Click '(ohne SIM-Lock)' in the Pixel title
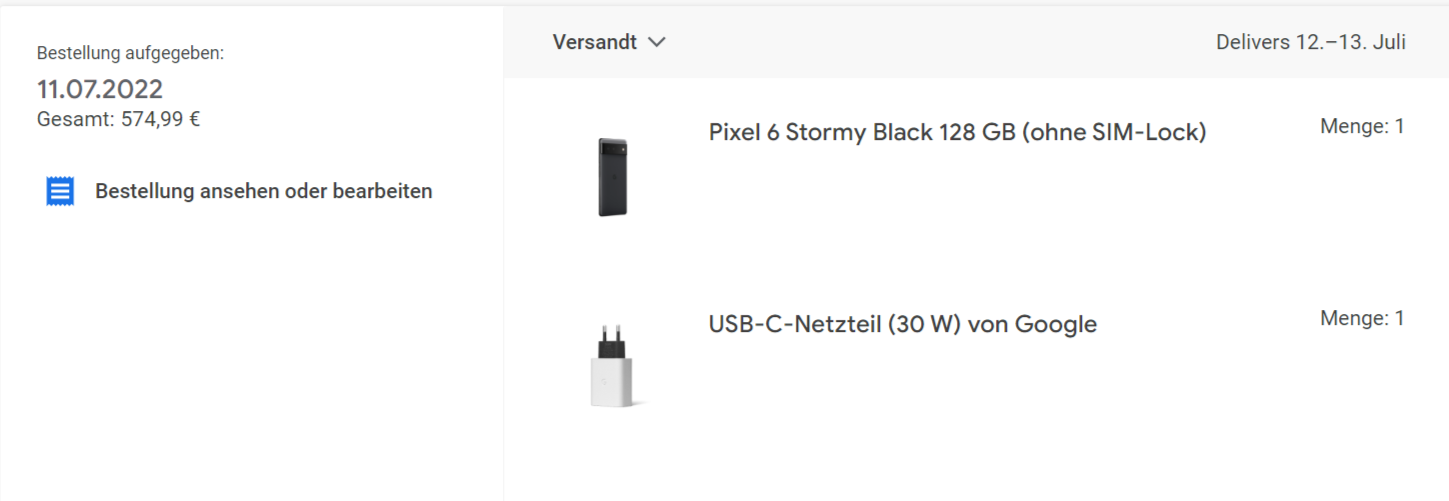Viewport: 1449px width, 501px height. [1113, 132]
